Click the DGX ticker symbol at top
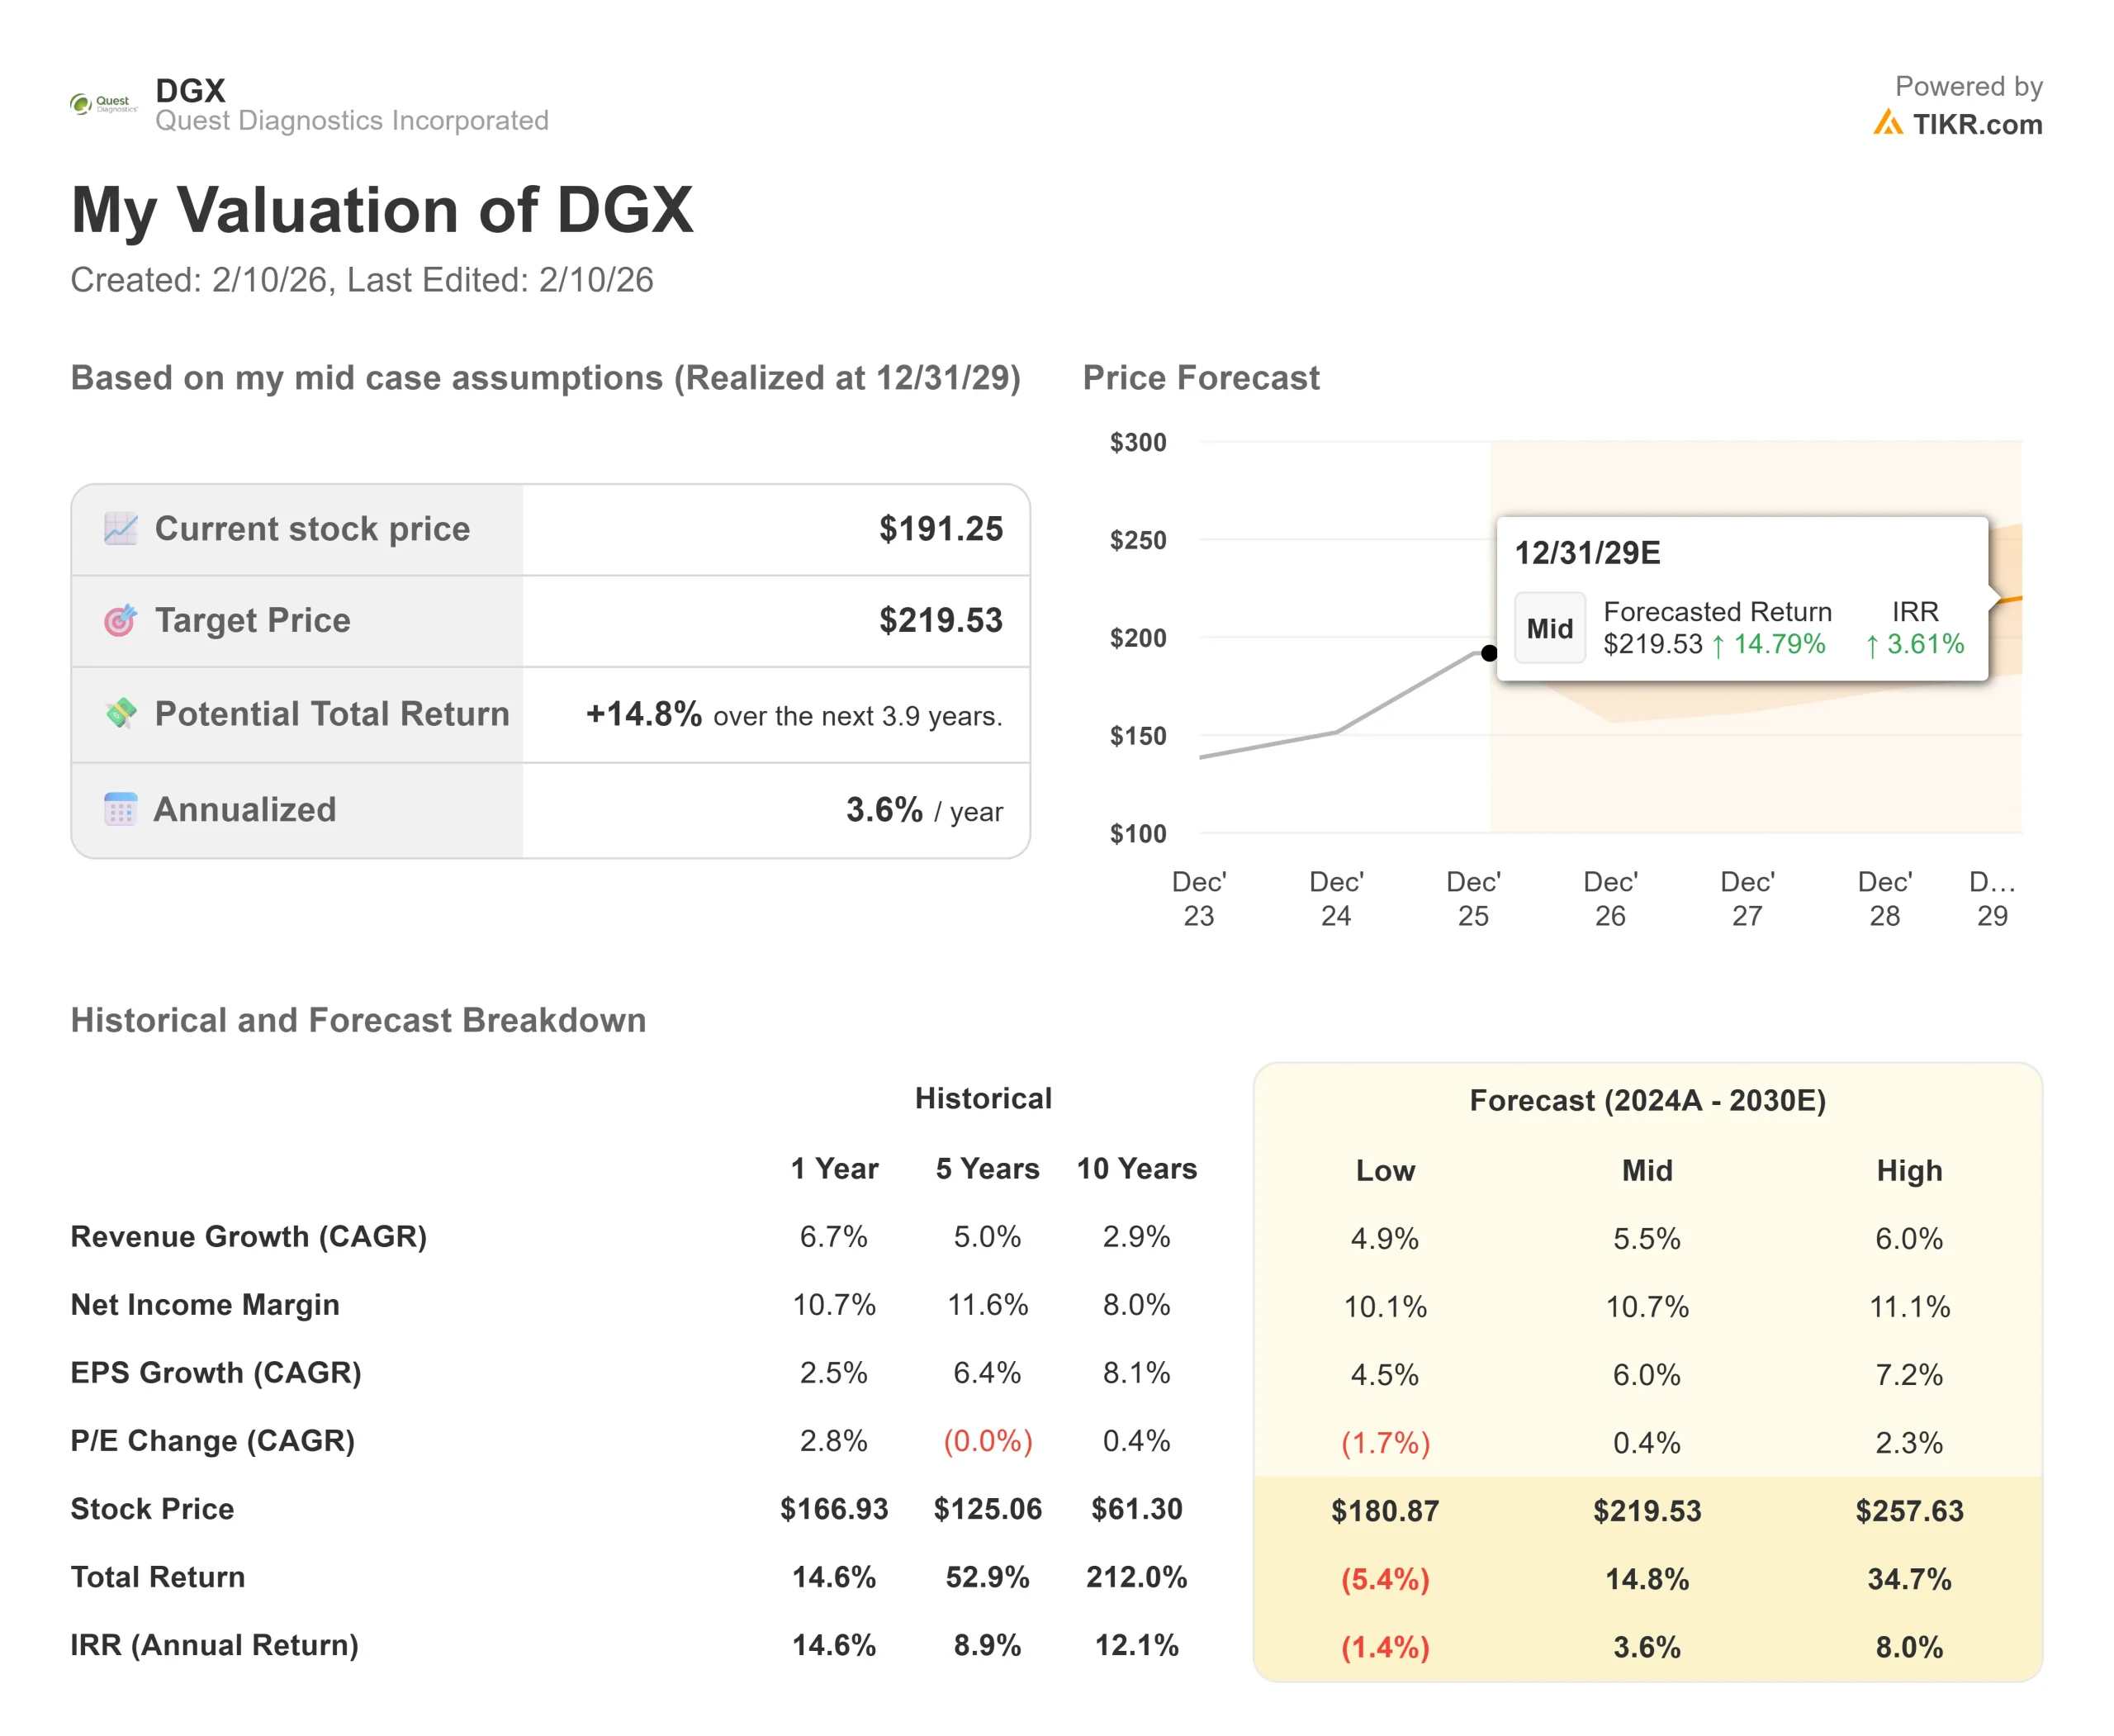The width and height of the screenshot is (2114, 1736). 191,91
